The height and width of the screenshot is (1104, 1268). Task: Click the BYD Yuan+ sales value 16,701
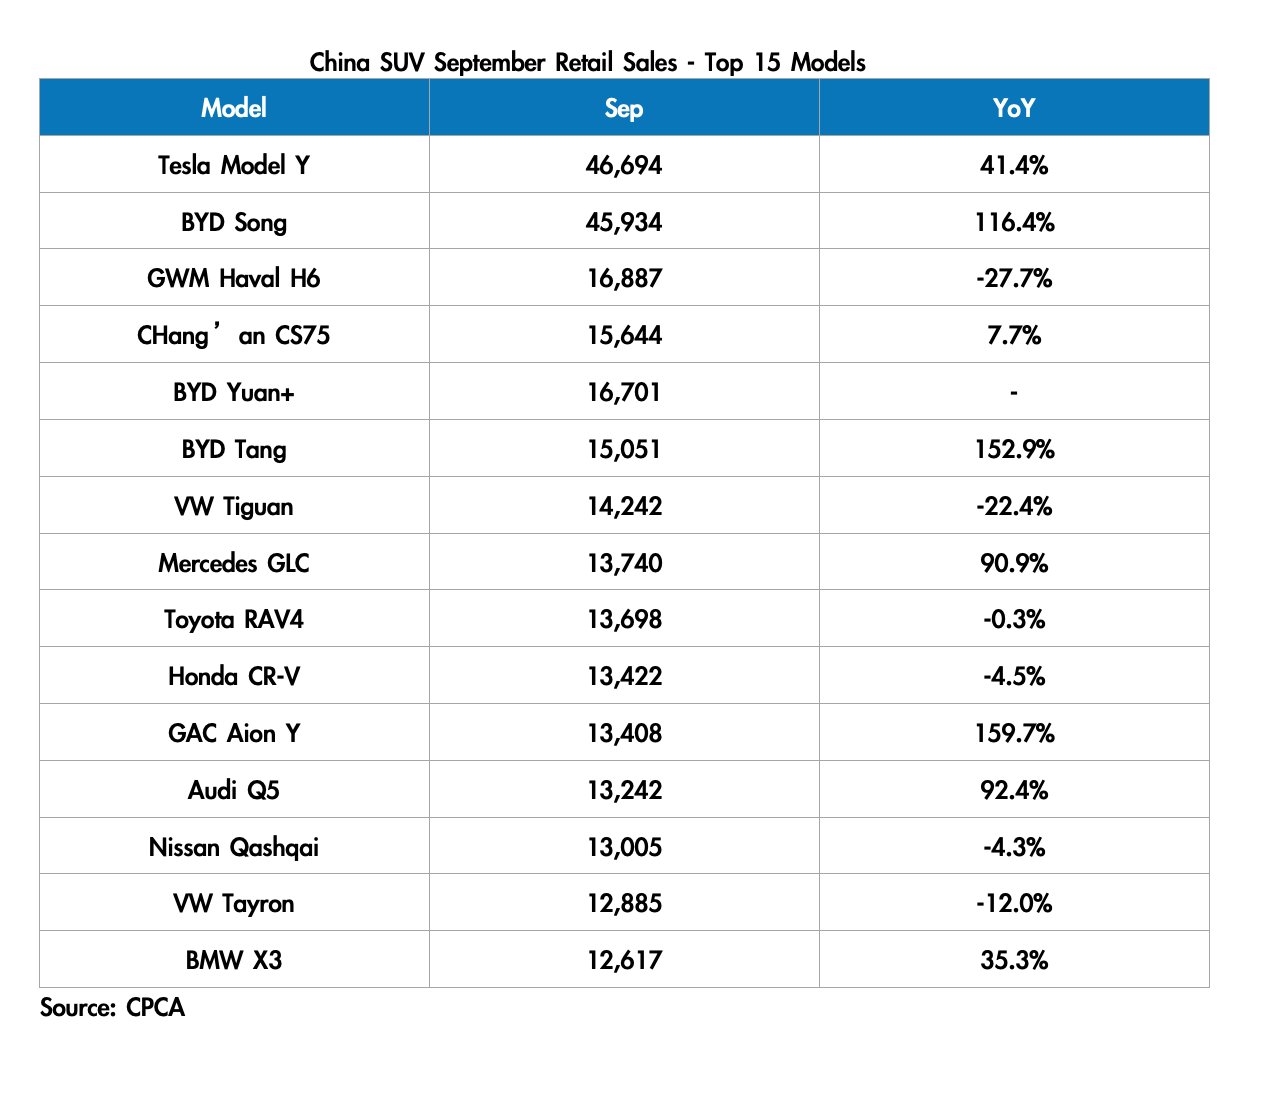click(x=624, y=392)
